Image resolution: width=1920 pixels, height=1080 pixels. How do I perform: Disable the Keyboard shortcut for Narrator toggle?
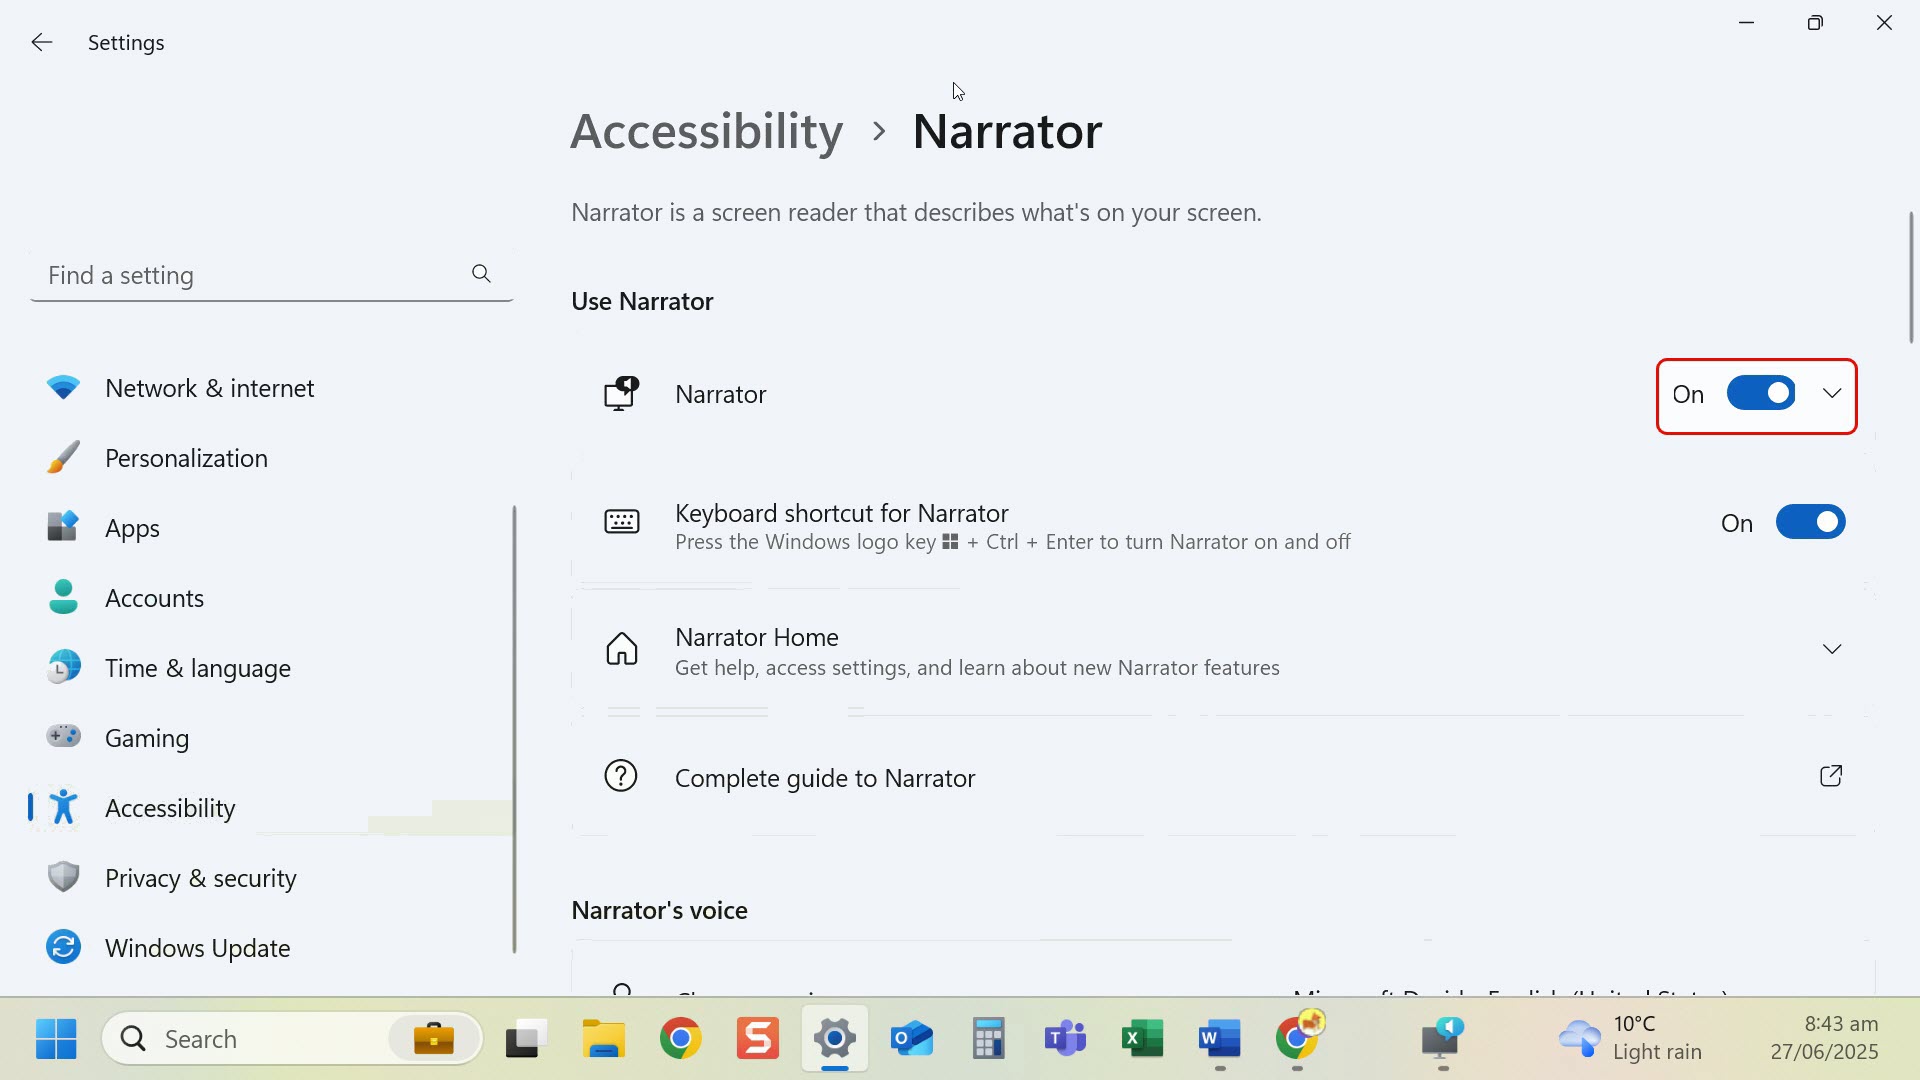tap(1811, 522)
